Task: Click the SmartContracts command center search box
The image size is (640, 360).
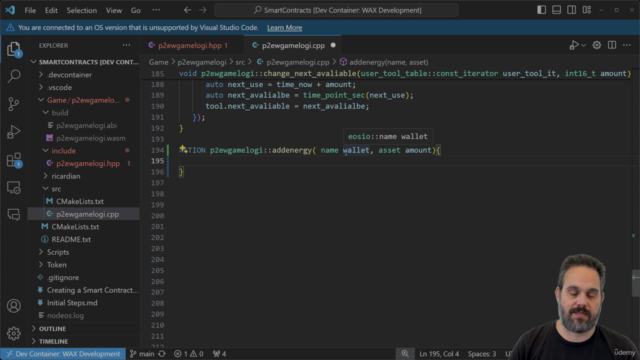Action: pyautogui.click(x=337, y=10)
